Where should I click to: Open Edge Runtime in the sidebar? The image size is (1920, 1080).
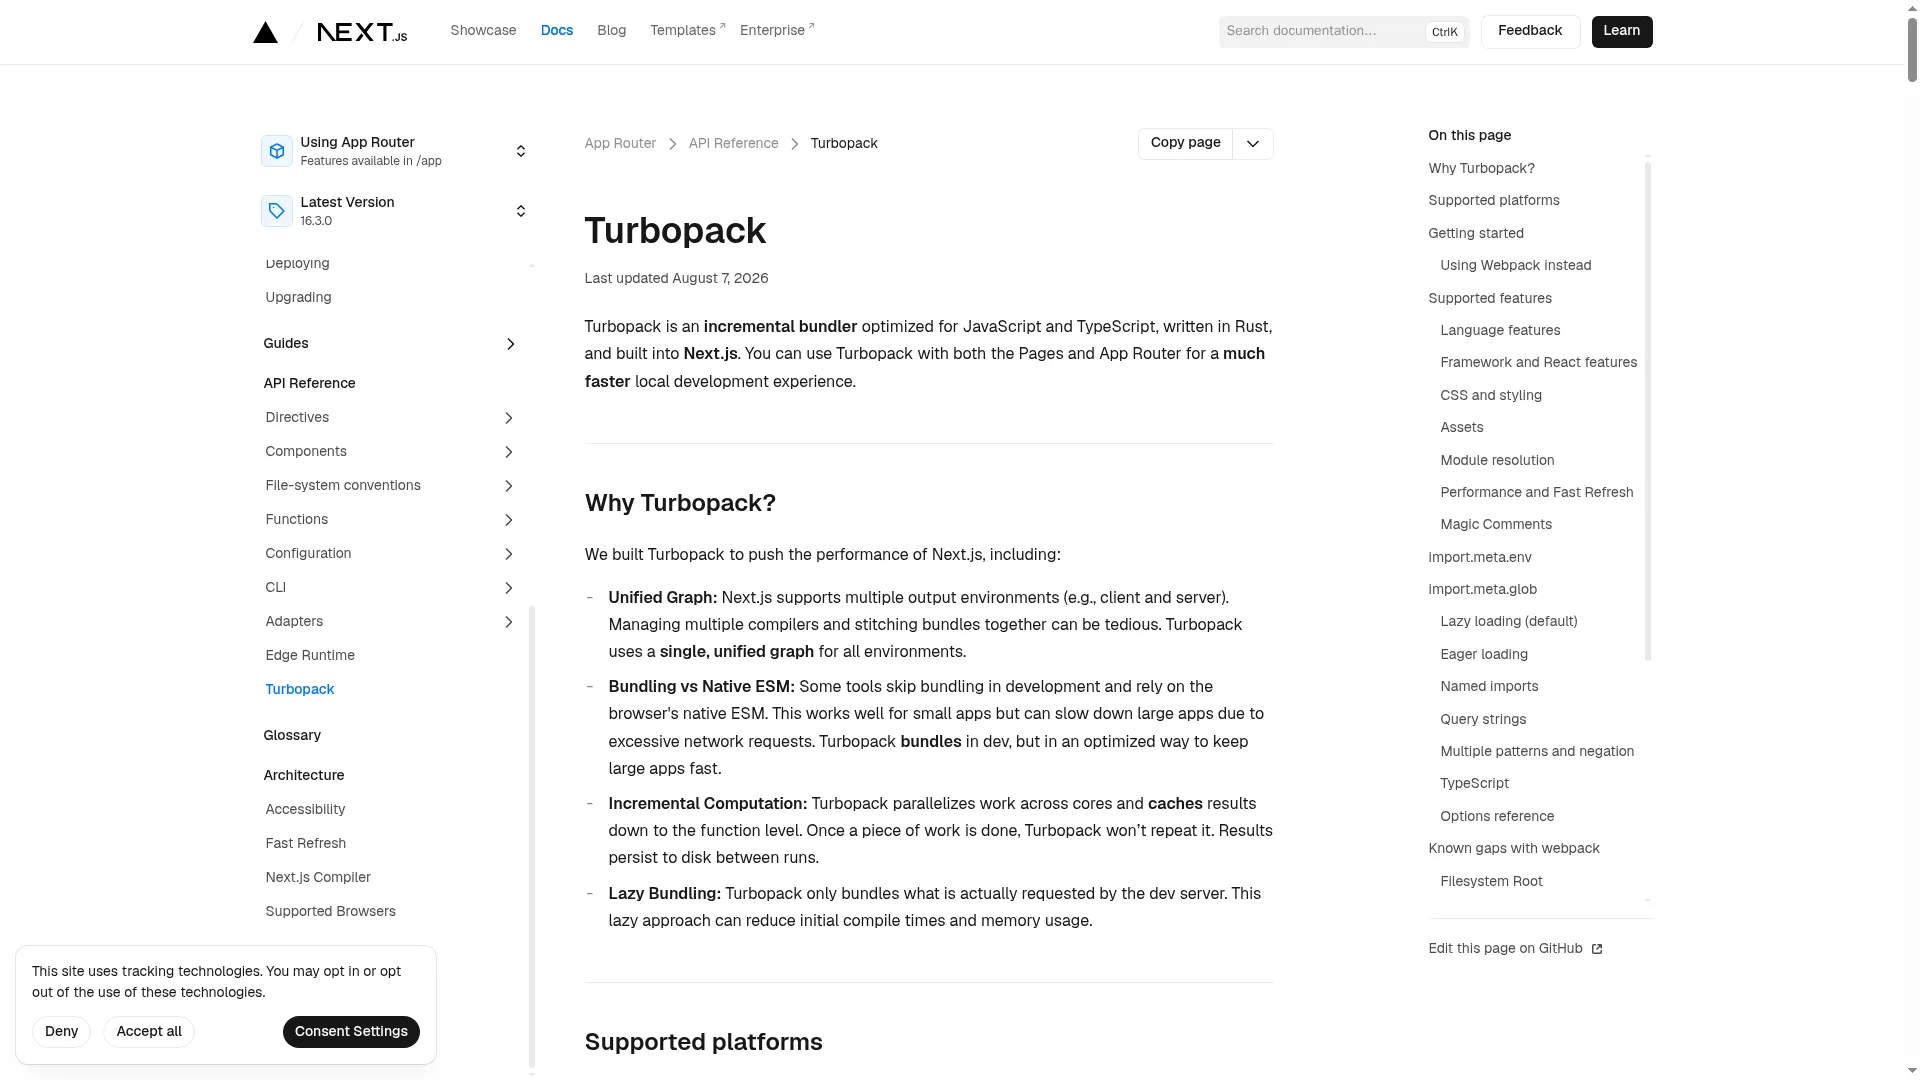(x=310, y=656)
